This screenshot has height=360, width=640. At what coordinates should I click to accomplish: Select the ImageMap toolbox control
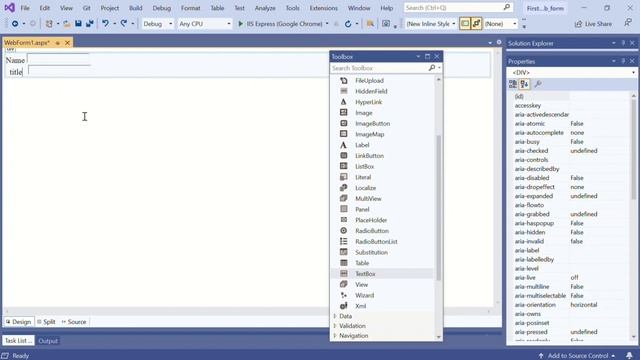(369, 134)
